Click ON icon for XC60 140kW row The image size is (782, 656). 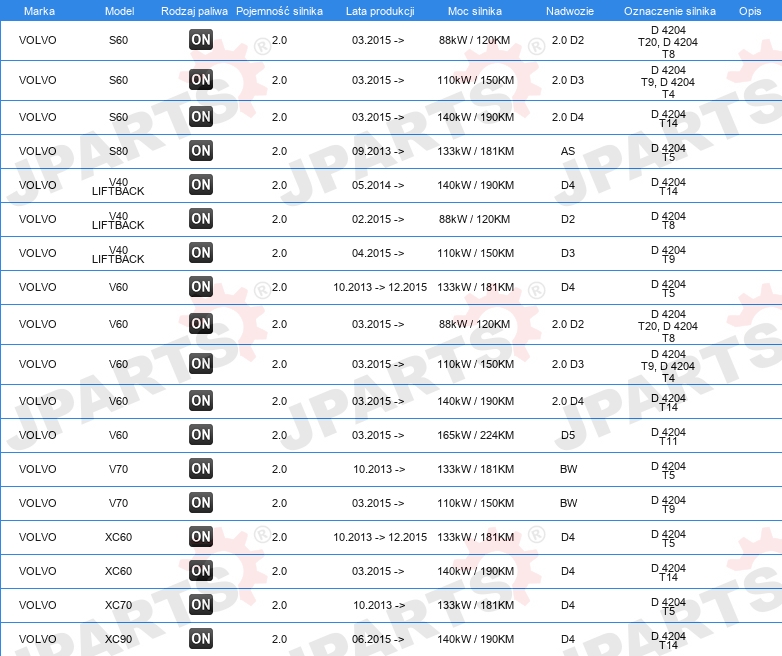(201, 571)
